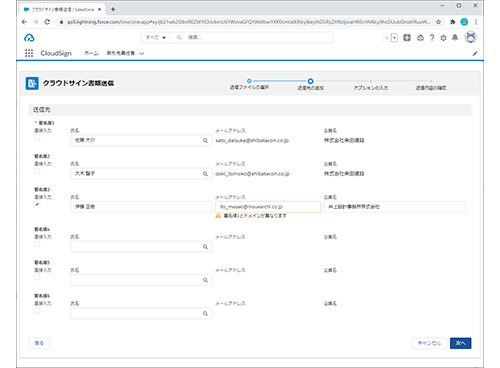Screen dimensions: 500x368
Task: Enable direct input for signer 2
Action: [37, 171]
